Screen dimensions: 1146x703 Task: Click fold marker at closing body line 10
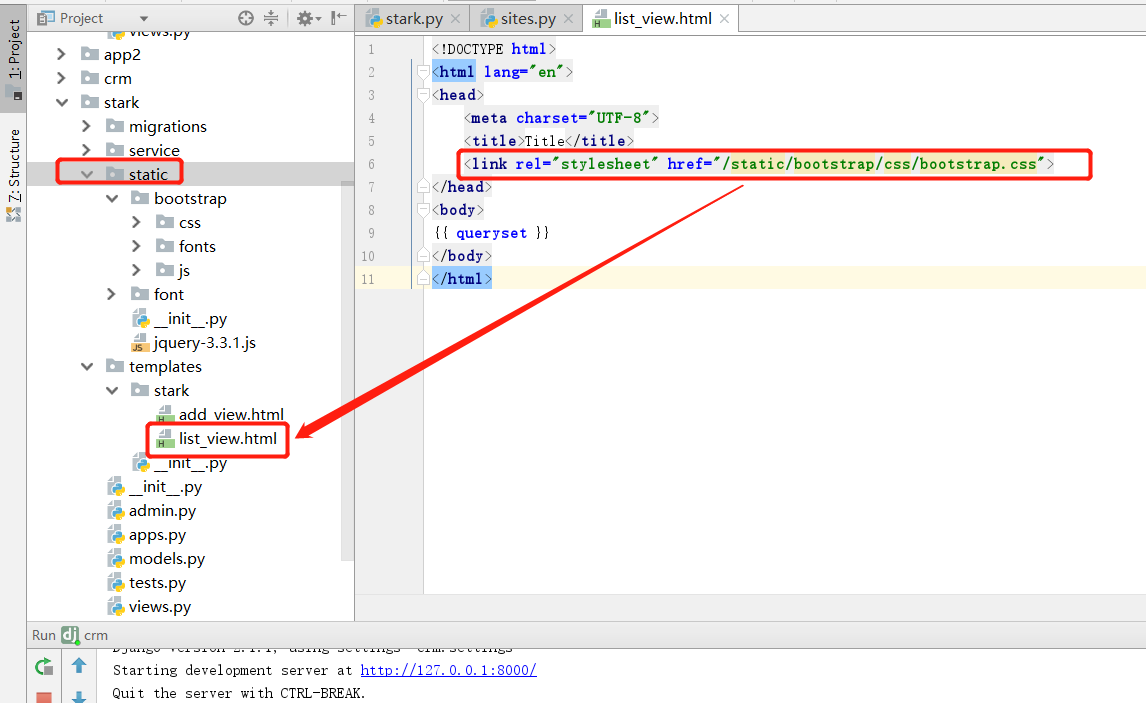pos(422,256)
